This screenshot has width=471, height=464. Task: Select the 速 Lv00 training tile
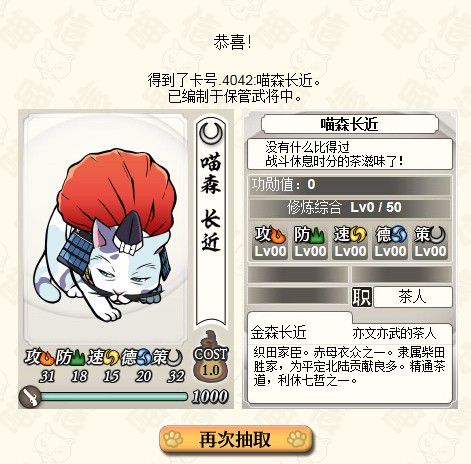[350, 242]
